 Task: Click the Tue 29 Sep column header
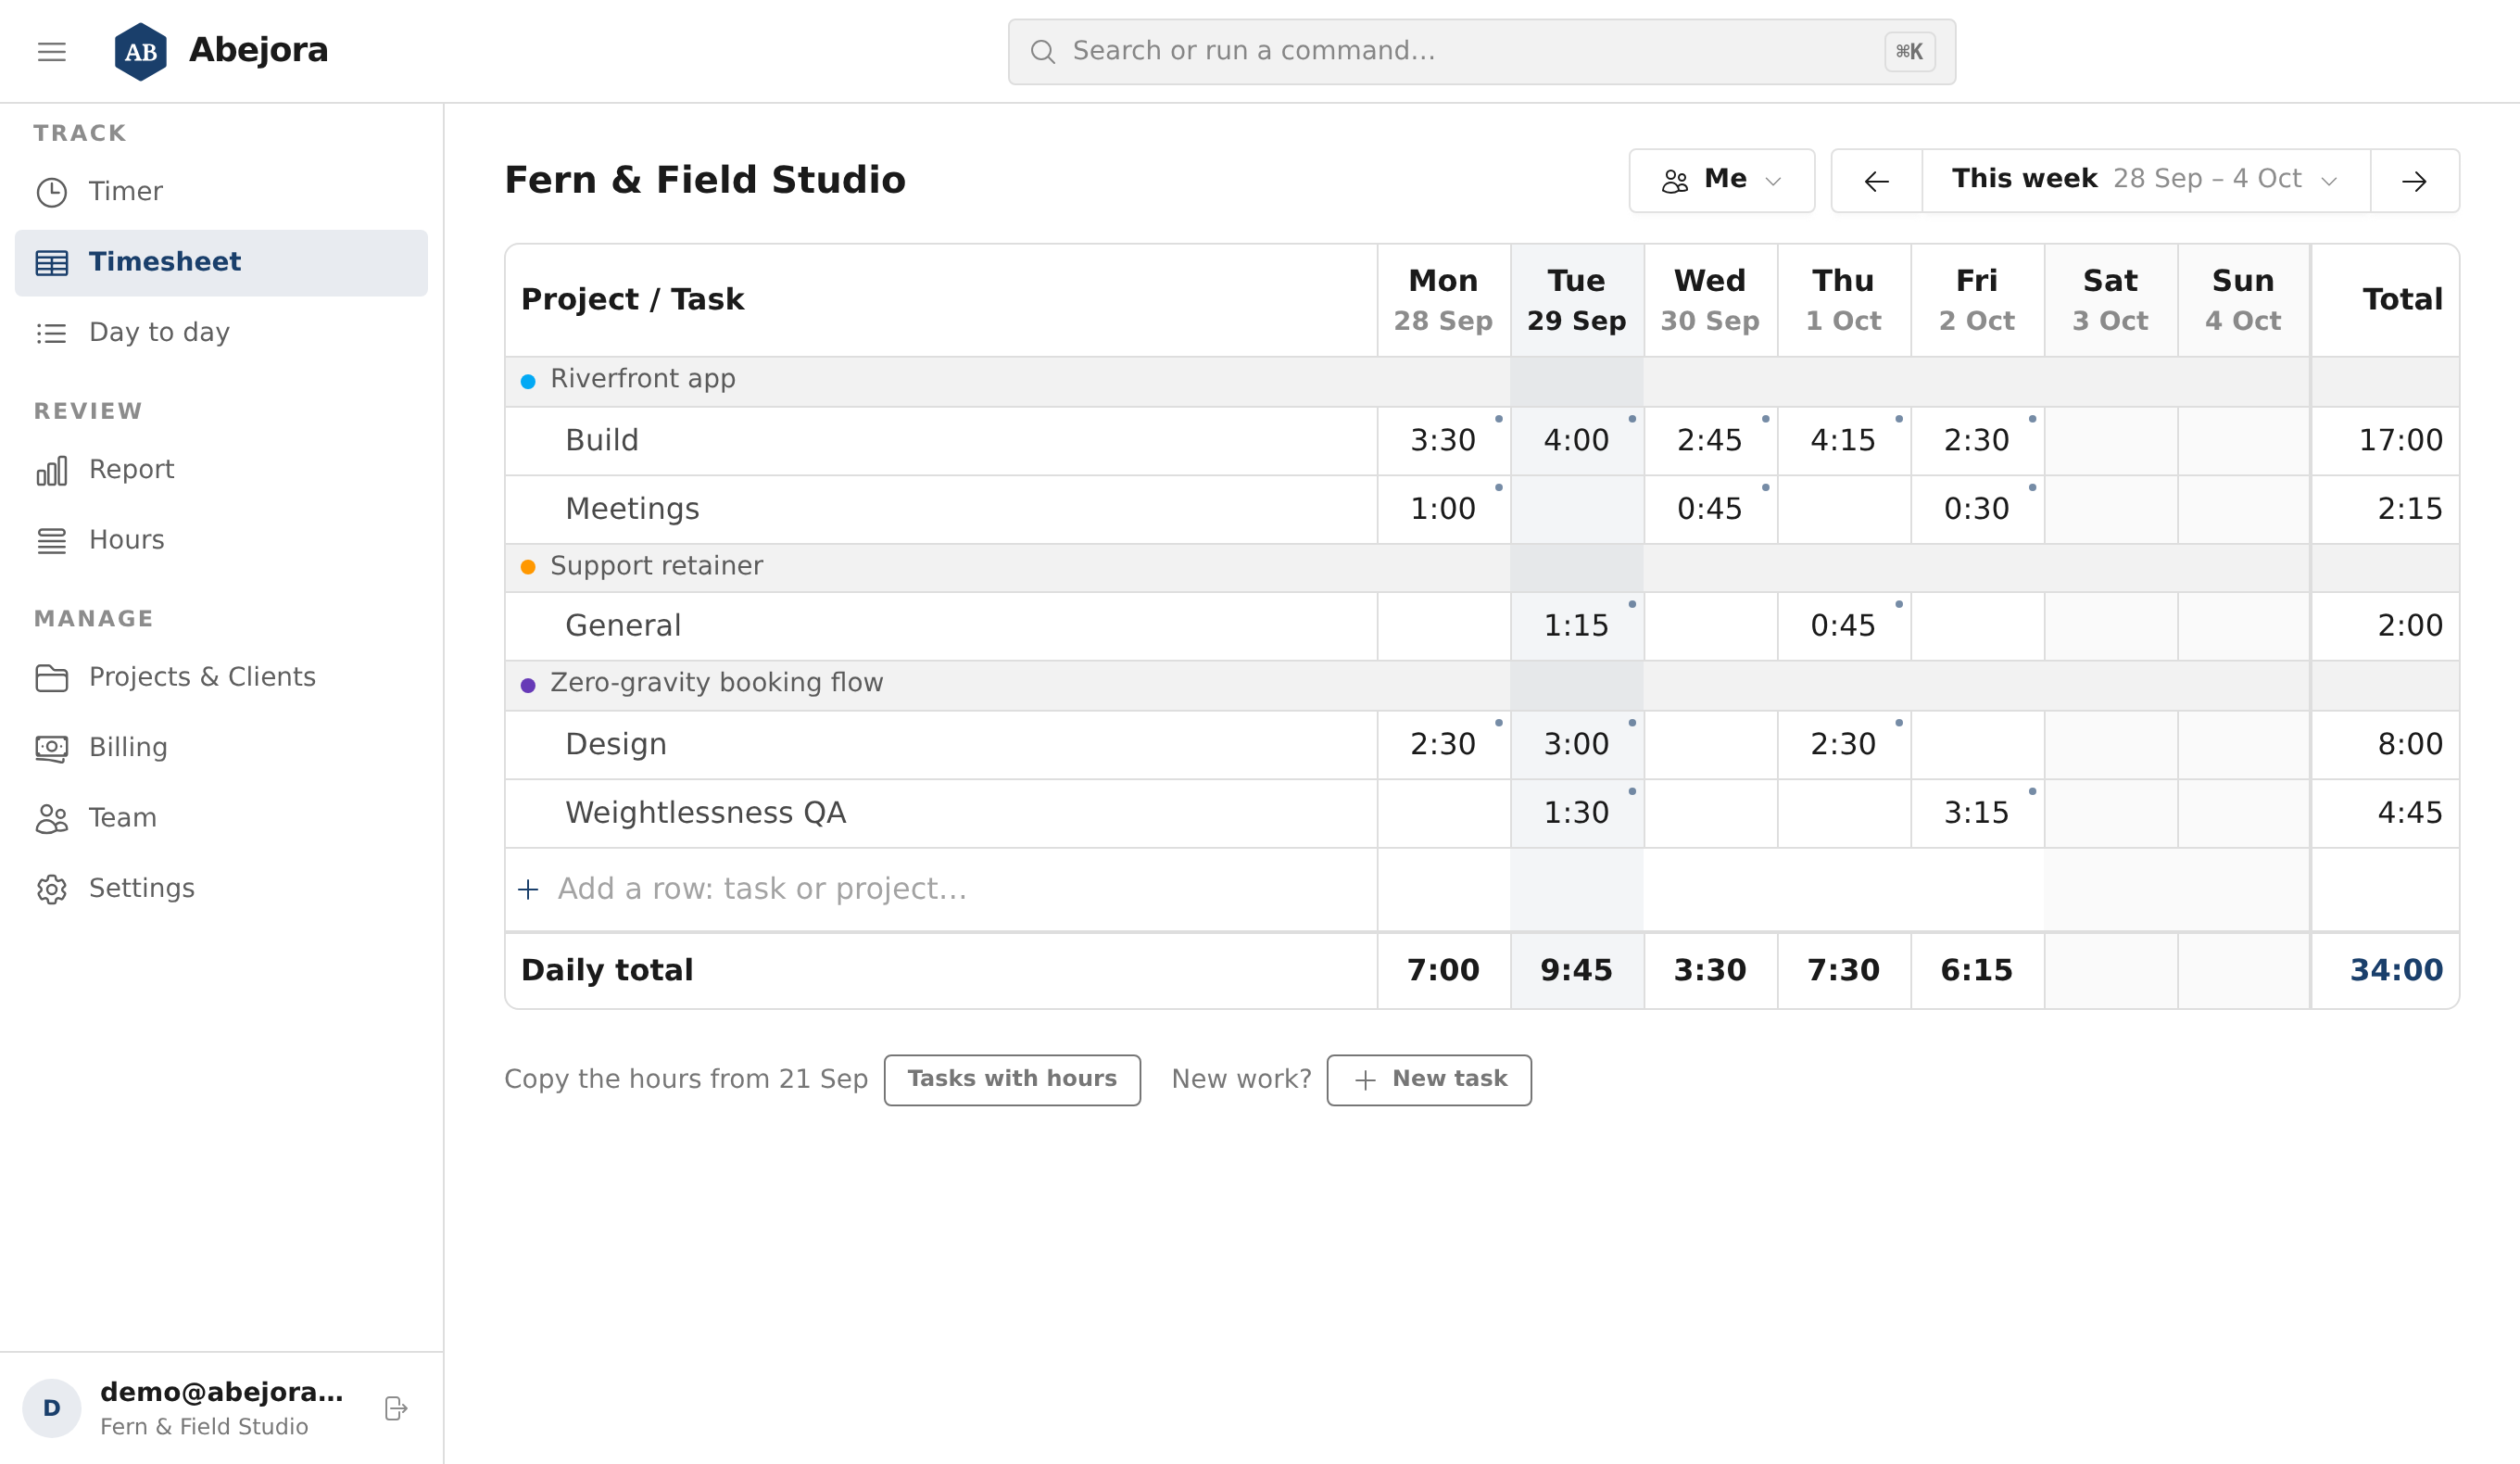[1576, 300]
